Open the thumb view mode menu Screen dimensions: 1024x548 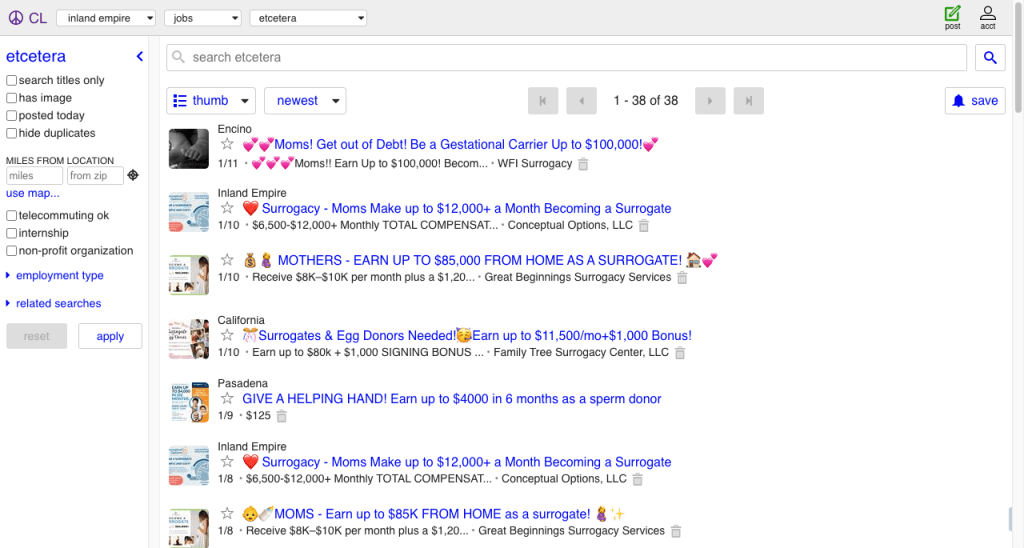click(x=210, y=101)
